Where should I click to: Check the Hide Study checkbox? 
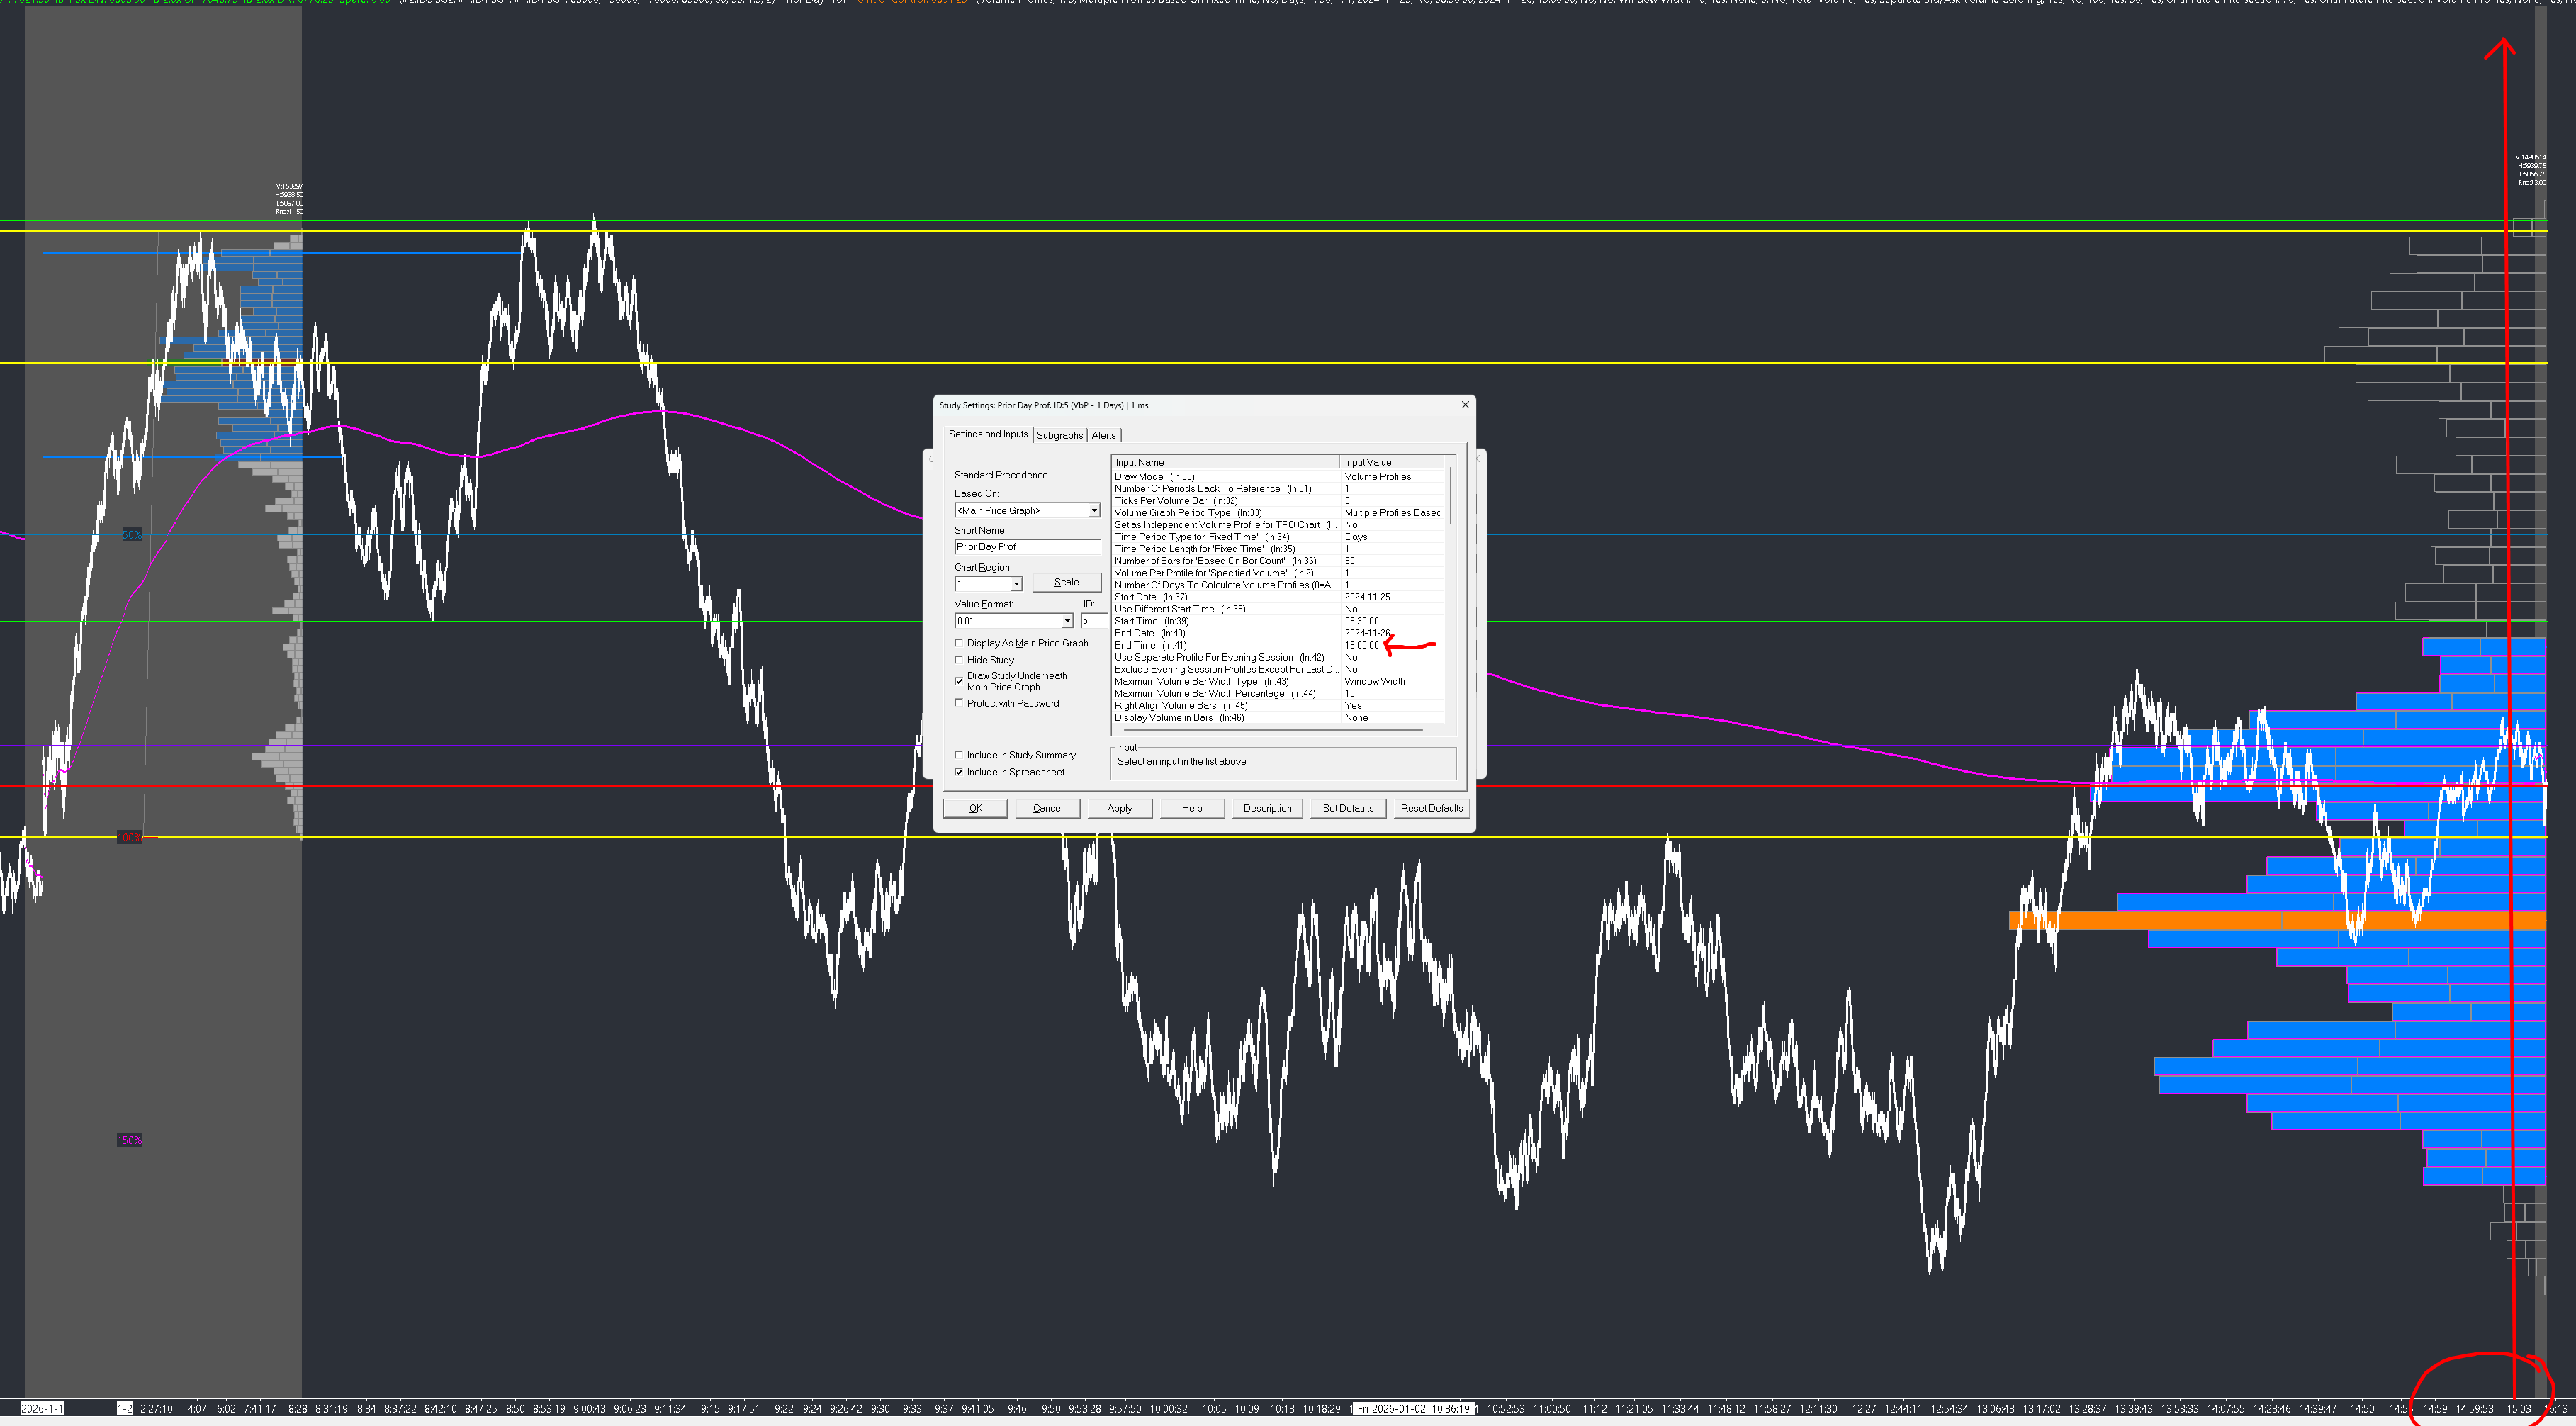click(x=959, y=660)
